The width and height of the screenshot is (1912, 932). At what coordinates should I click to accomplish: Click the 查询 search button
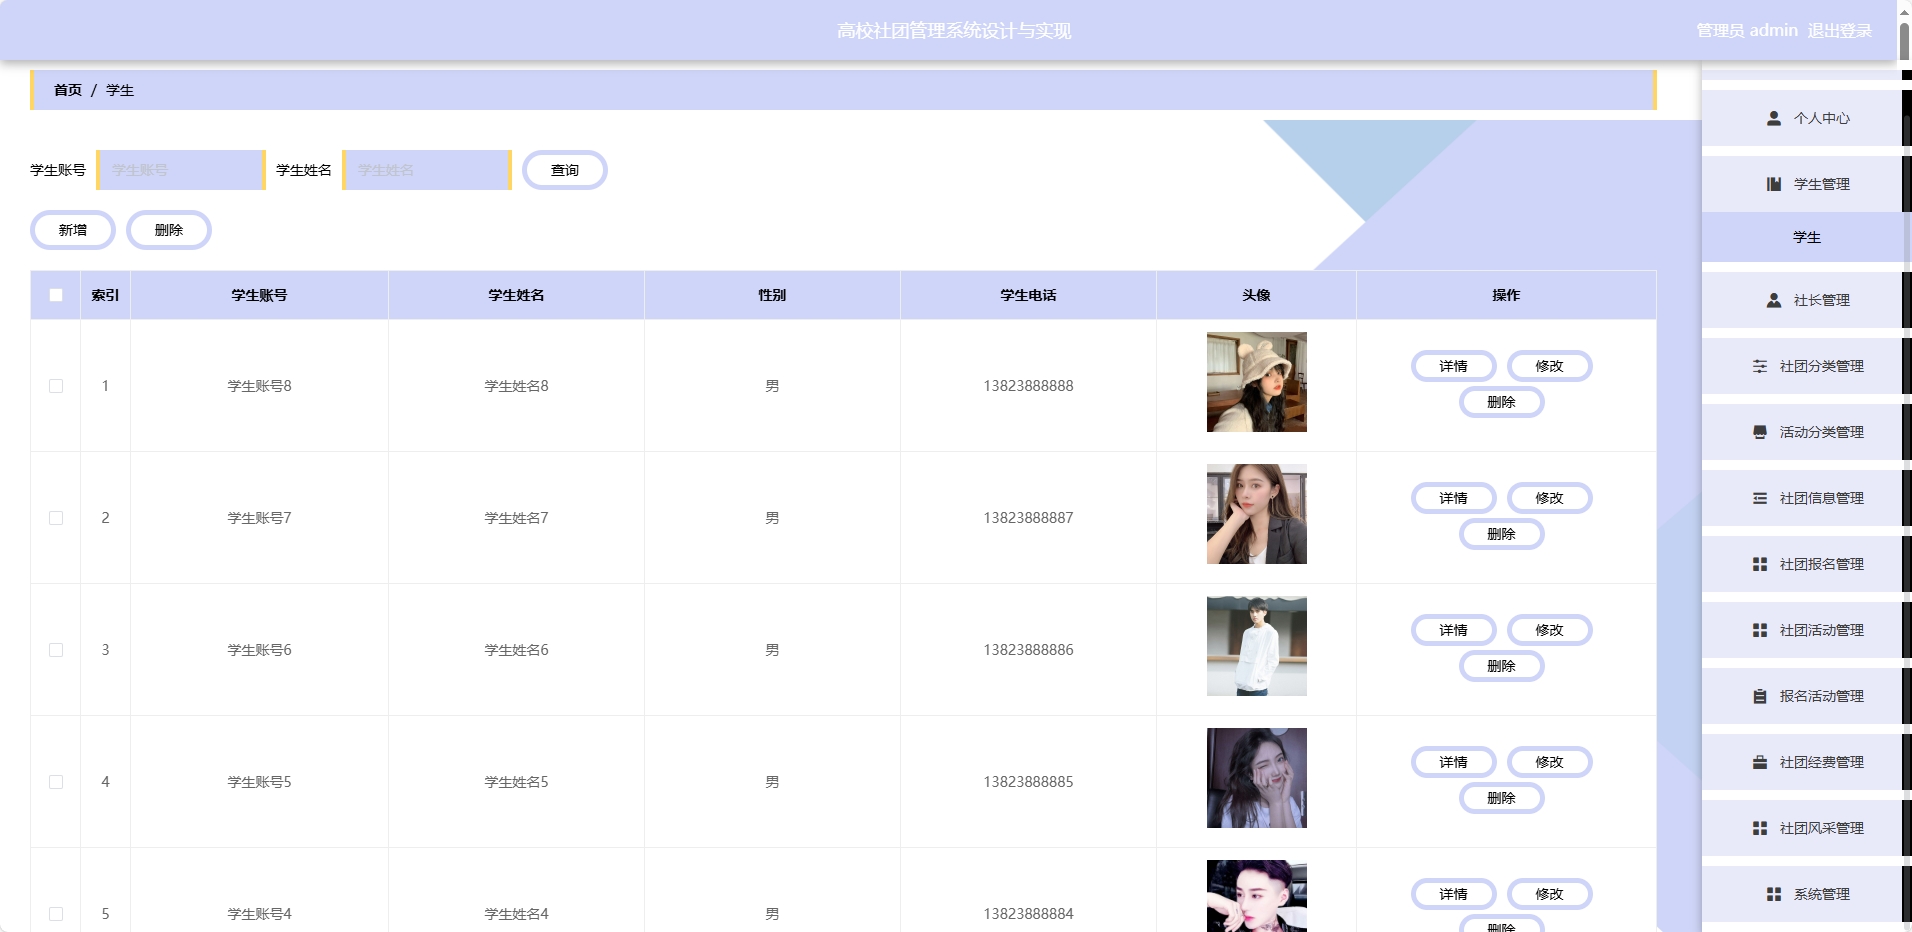pos(565,170)
